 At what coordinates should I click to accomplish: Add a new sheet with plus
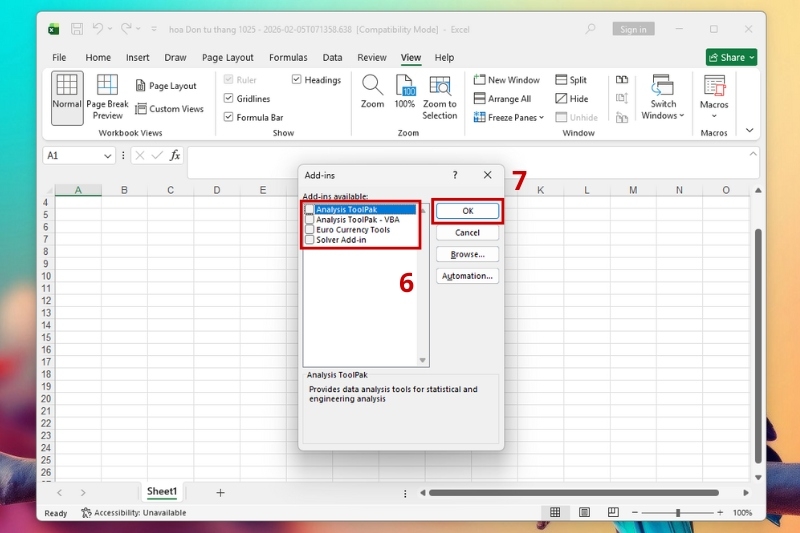click(x=220, y=493)
